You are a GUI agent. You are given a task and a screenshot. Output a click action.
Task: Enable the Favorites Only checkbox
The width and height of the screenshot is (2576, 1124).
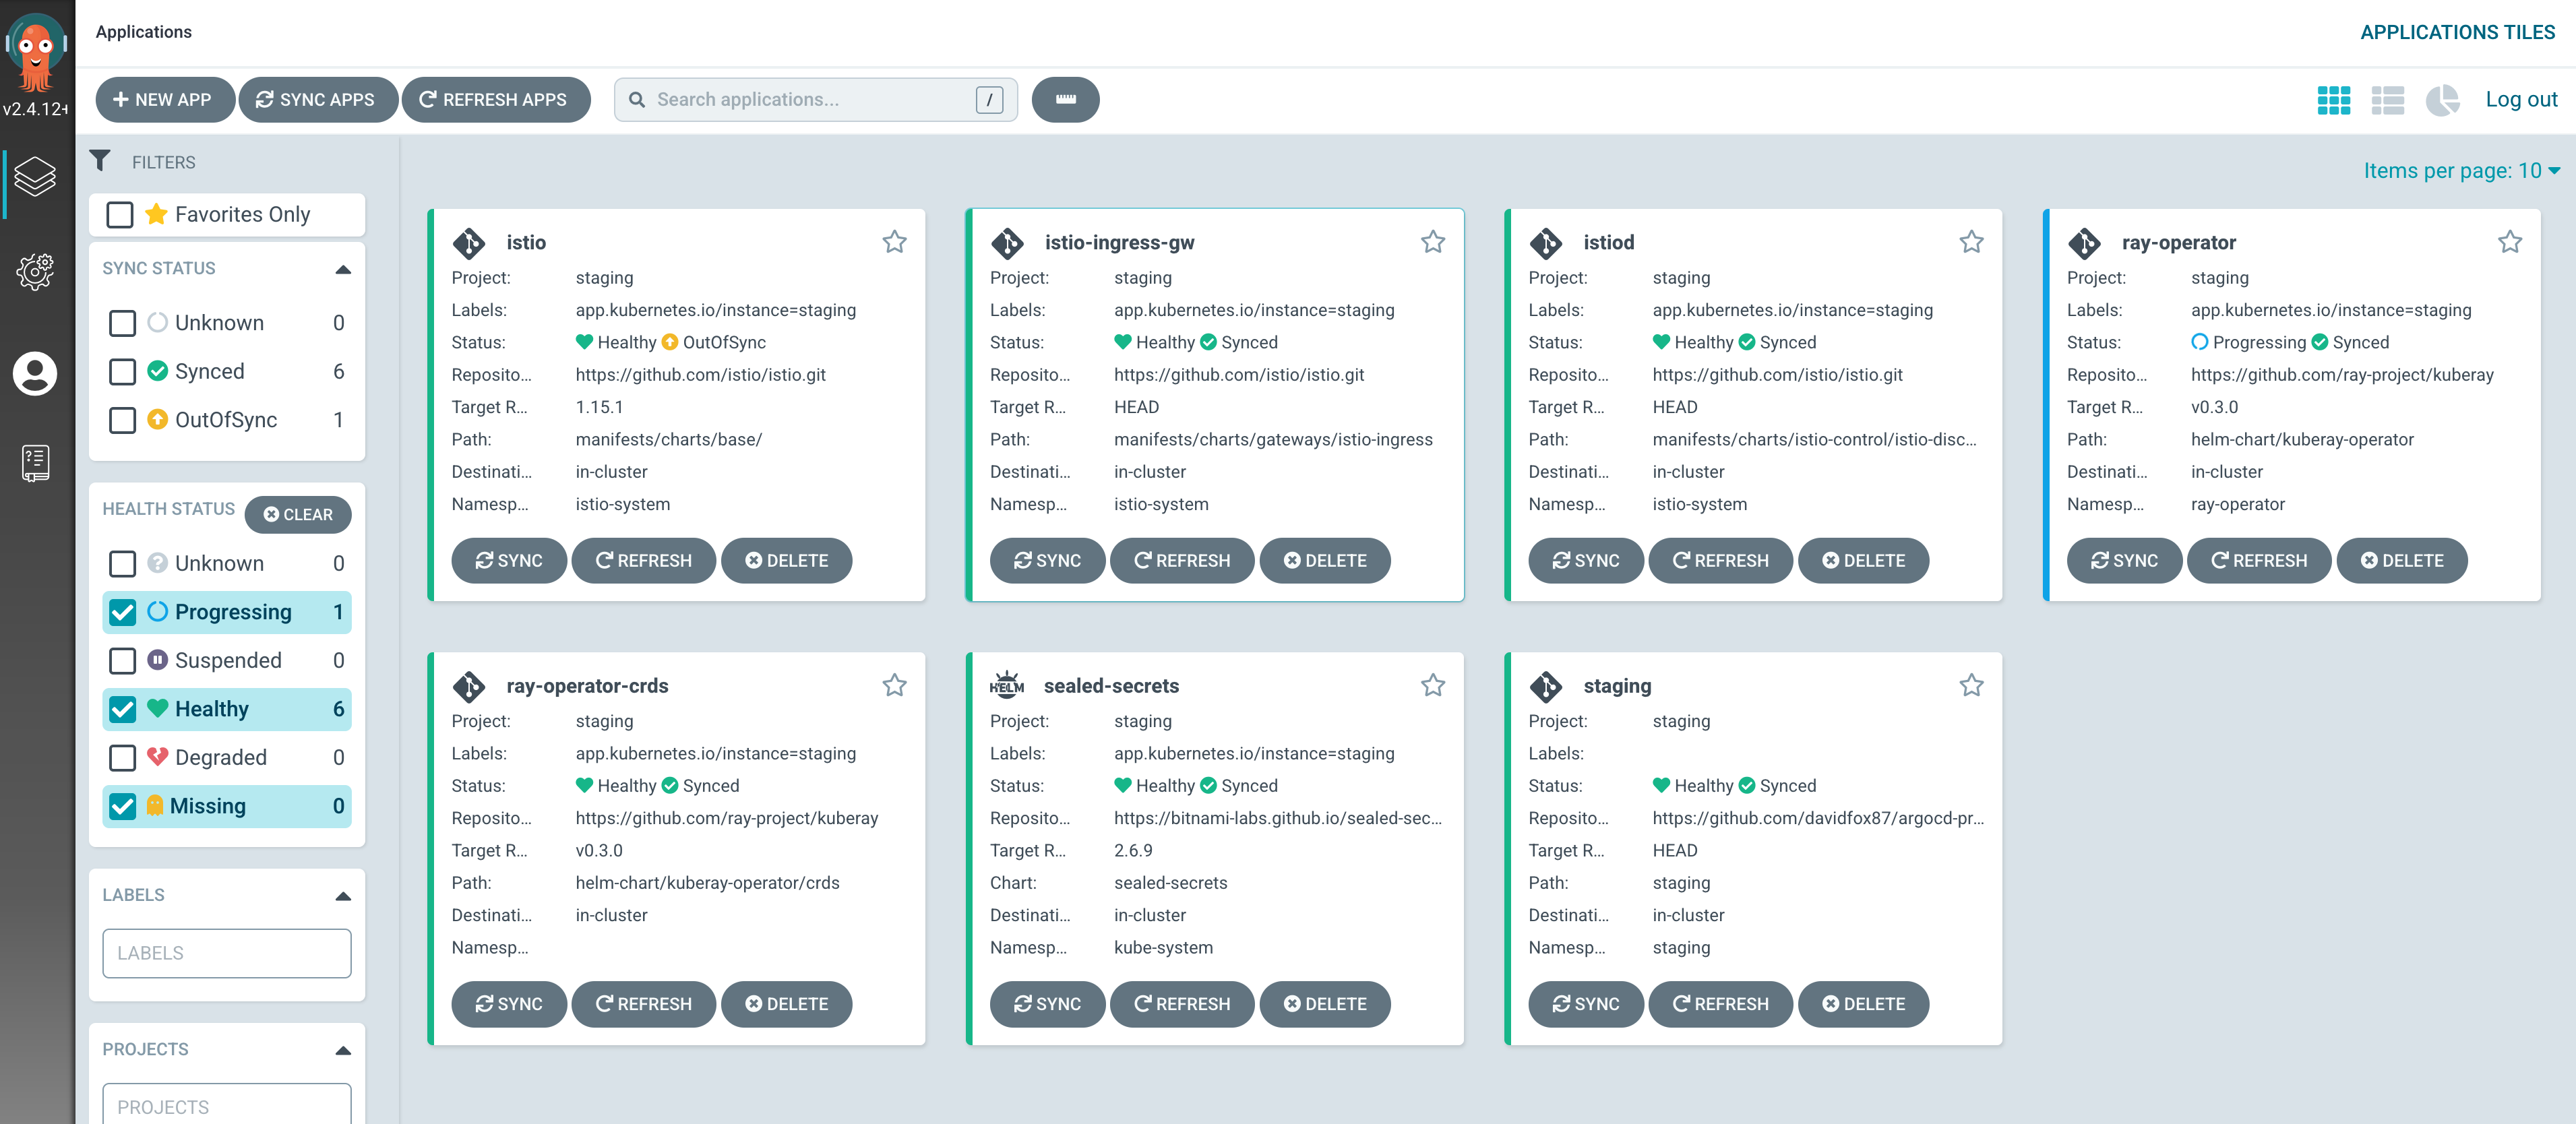point(120,215)
